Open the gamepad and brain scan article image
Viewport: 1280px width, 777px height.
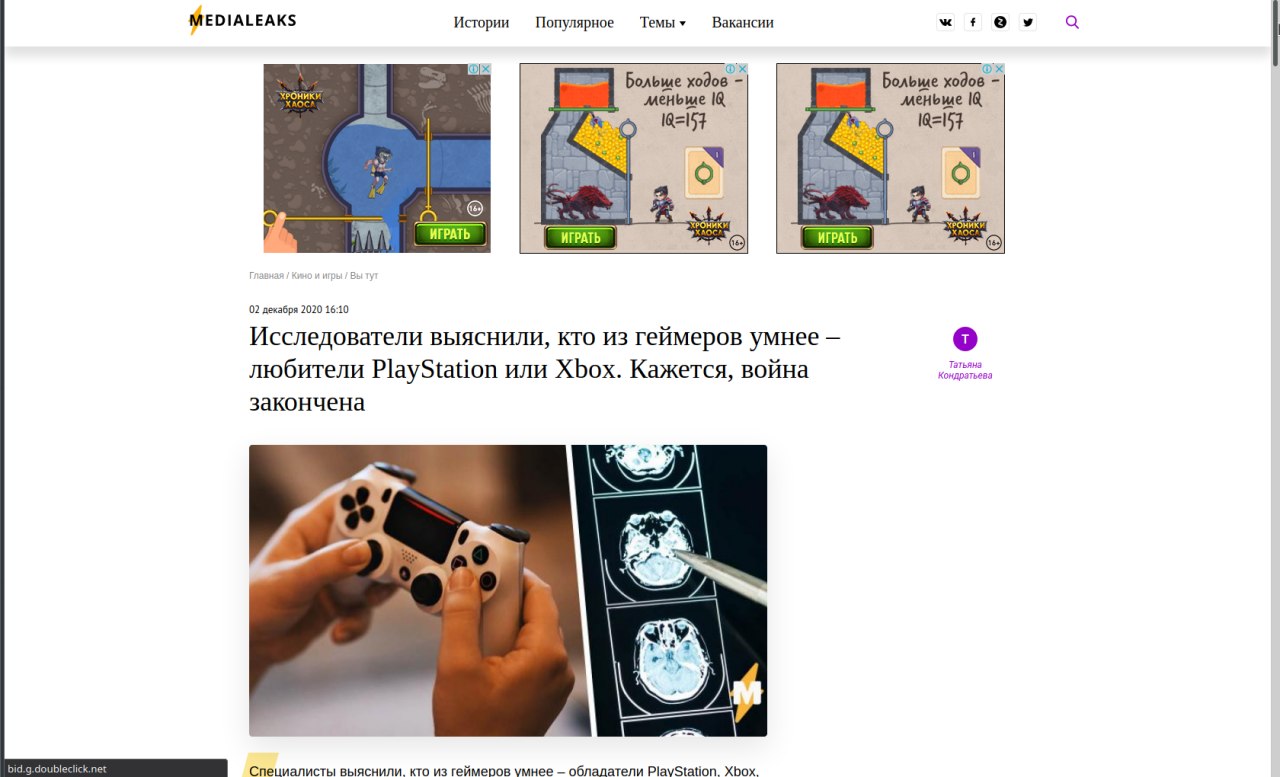coord(508,590)
